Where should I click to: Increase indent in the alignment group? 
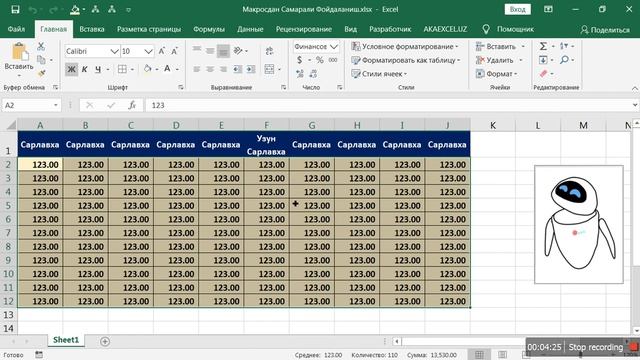[x=251, y=69]
